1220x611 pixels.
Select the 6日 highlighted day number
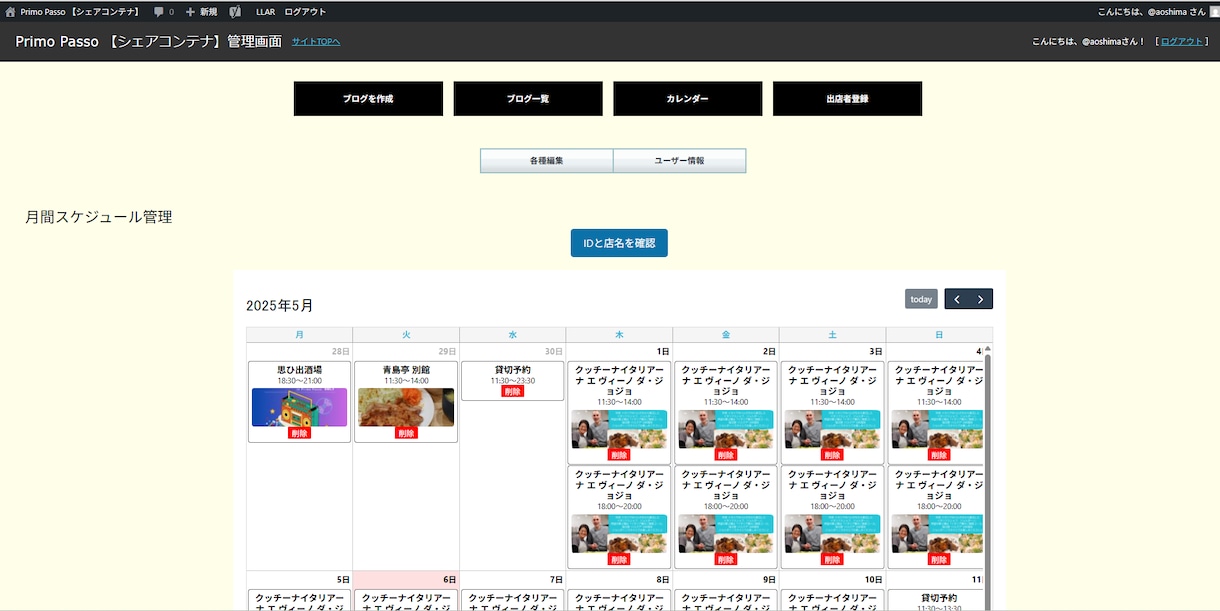click(449, 580)
